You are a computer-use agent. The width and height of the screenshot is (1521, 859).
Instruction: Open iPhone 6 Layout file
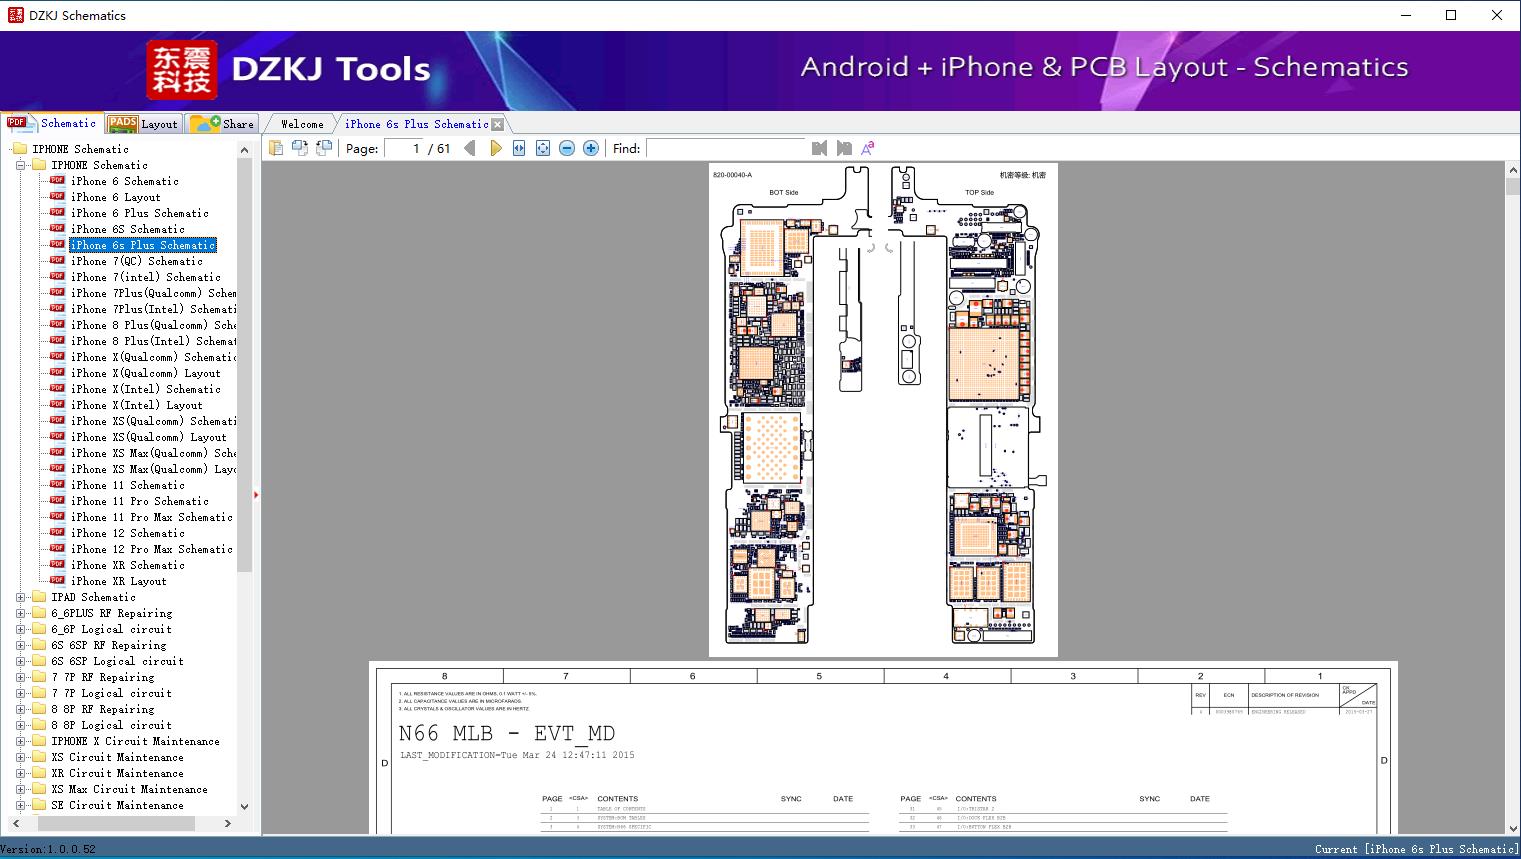pos(116,197)
